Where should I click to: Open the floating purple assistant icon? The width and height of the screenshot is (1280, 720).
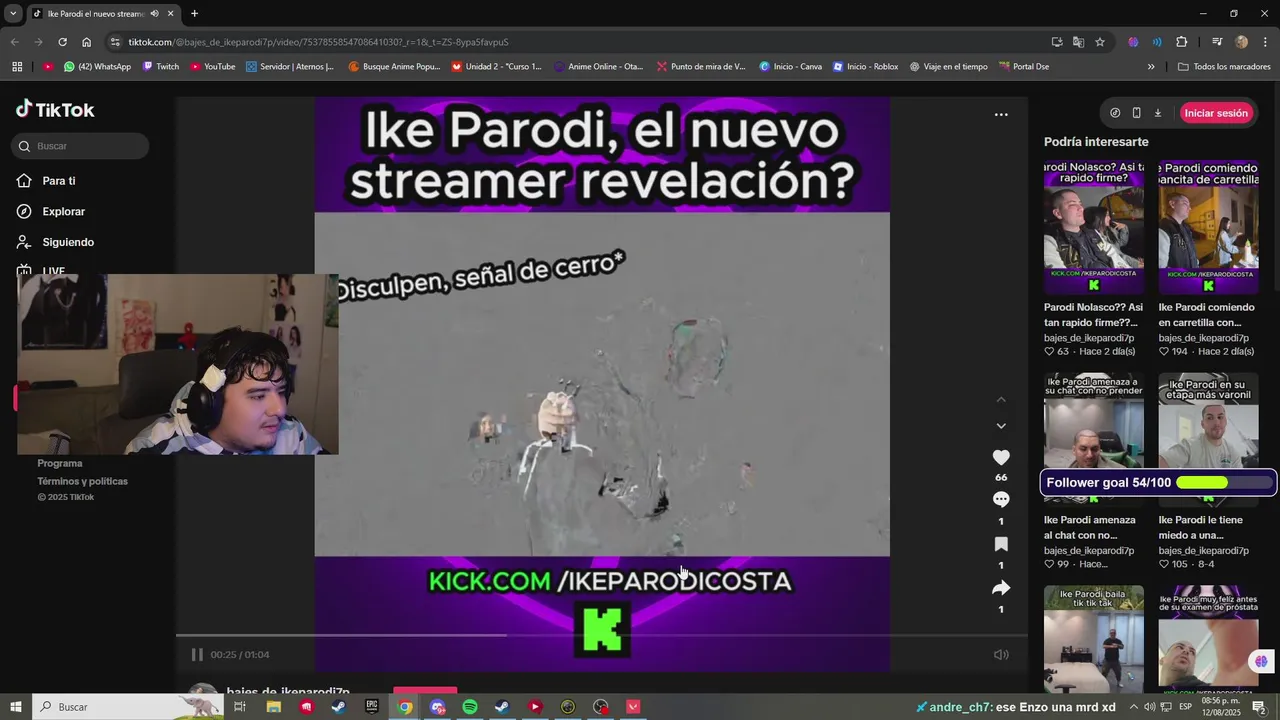pyautogui.click(x=1261, y=661)
